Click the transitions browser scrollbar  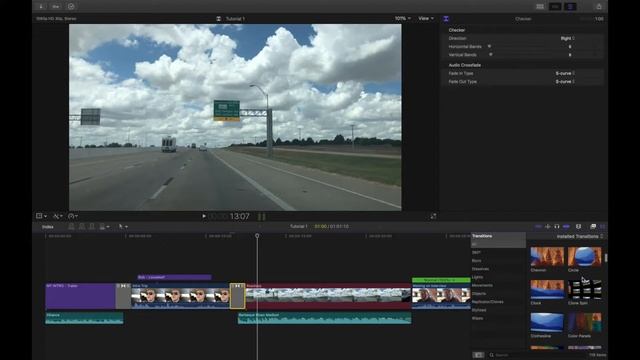tap(606, 258)
